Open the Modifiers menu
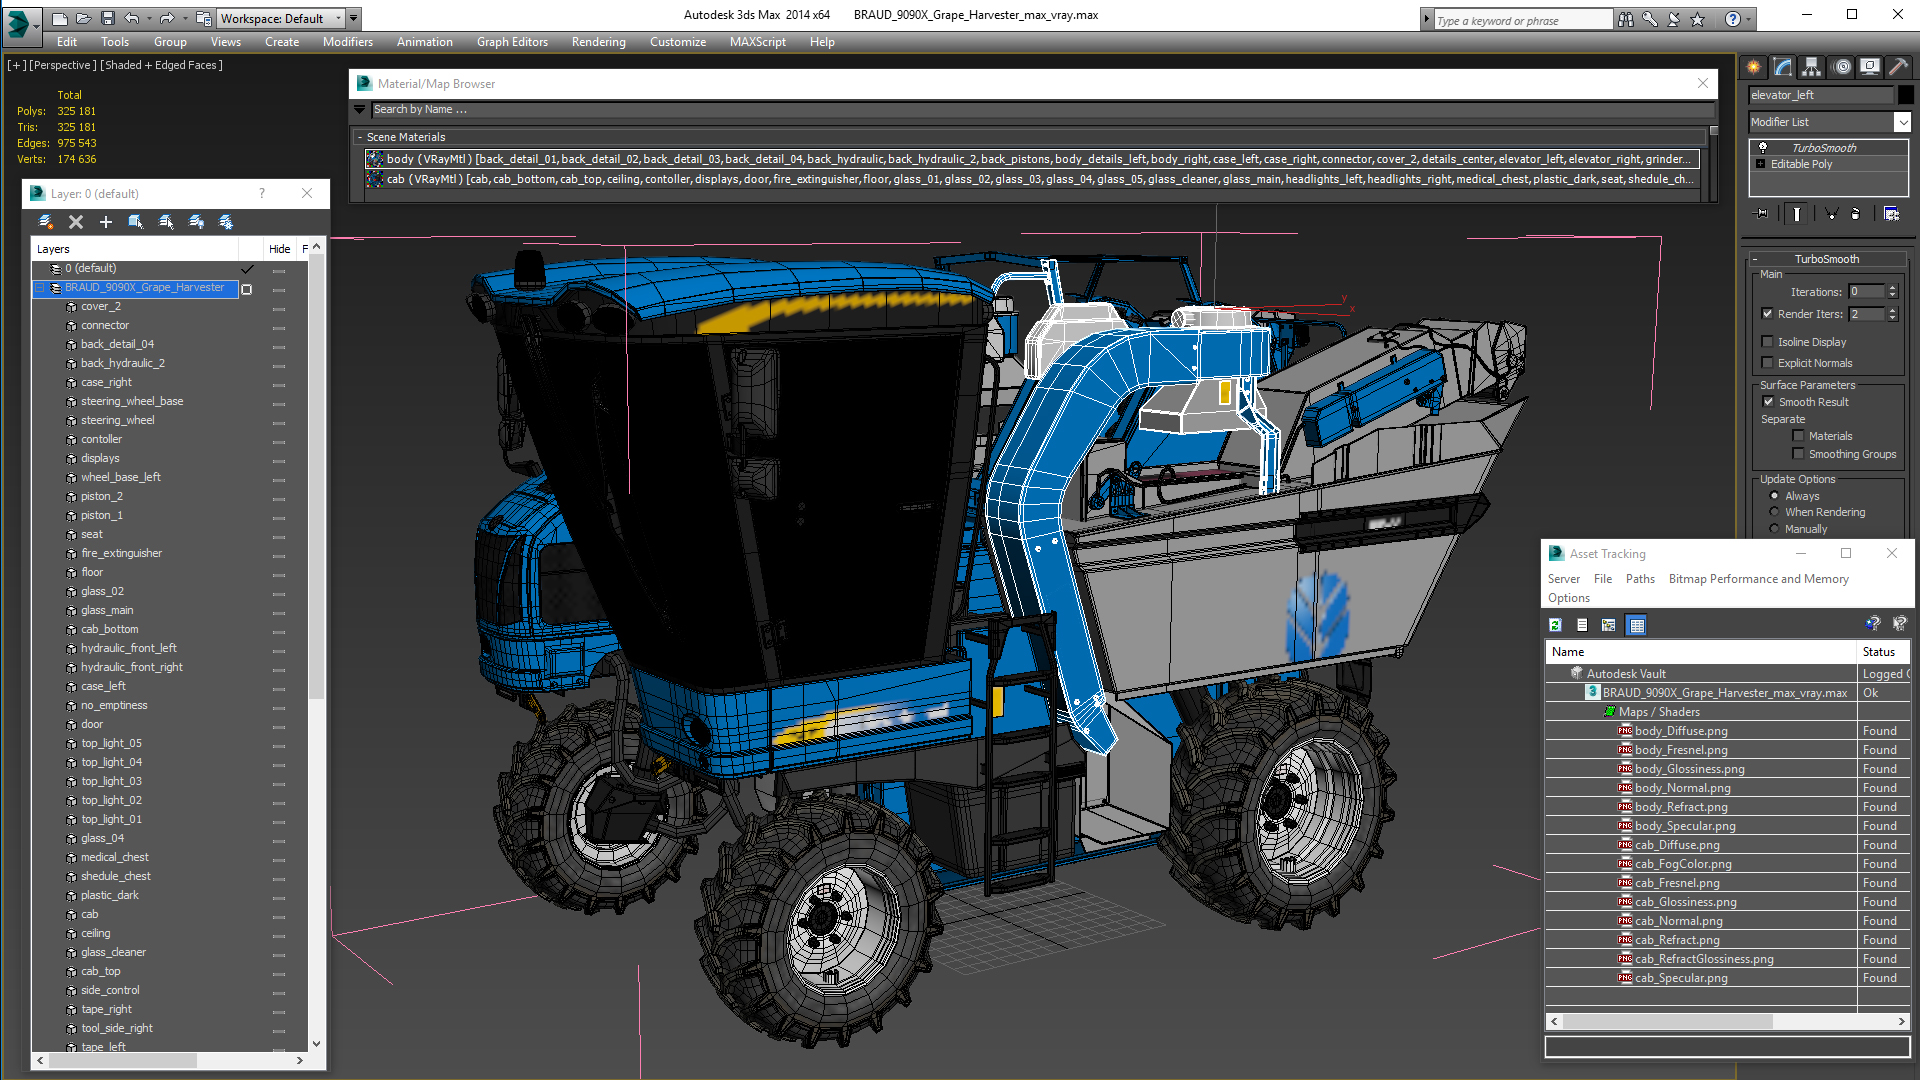 point(347,42)
